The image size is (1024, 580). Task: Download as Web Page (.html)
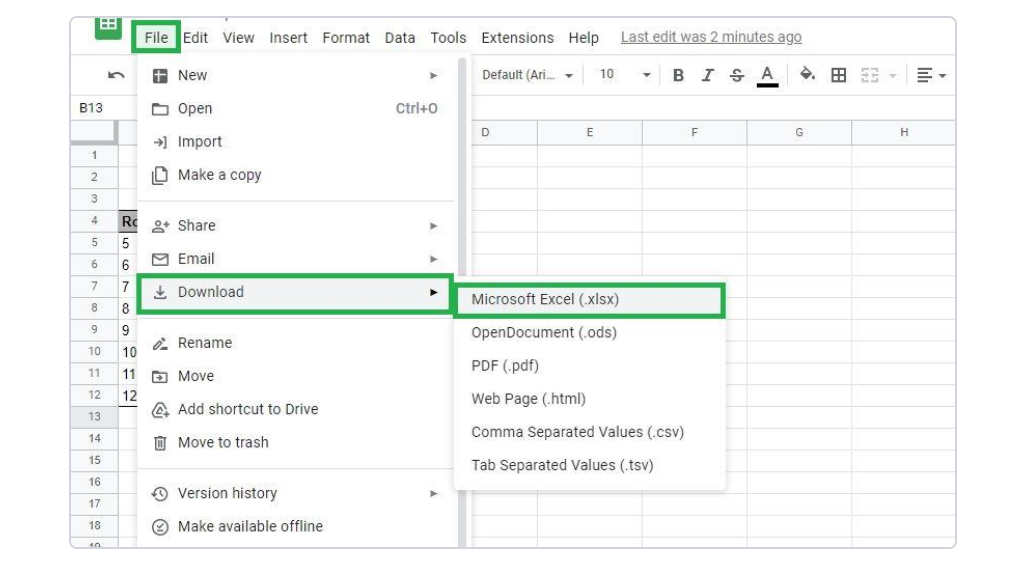pos(590,399)
